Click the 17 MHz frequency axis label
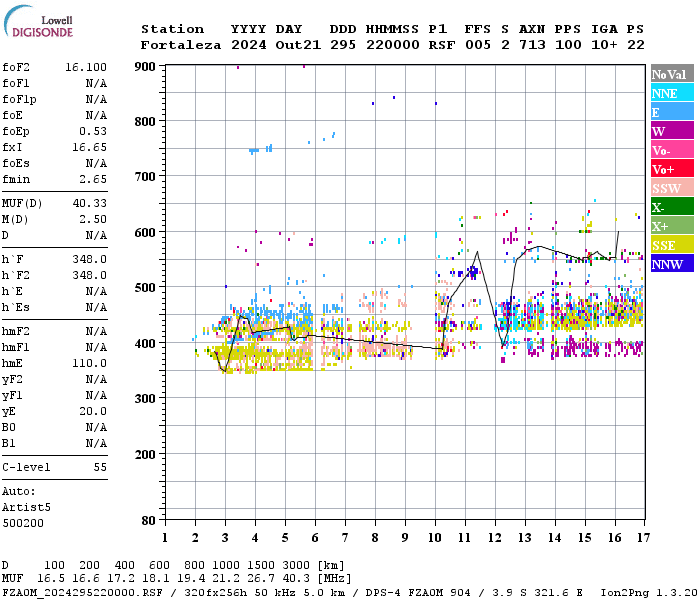The image size is (700, 600). click(643, 538)
